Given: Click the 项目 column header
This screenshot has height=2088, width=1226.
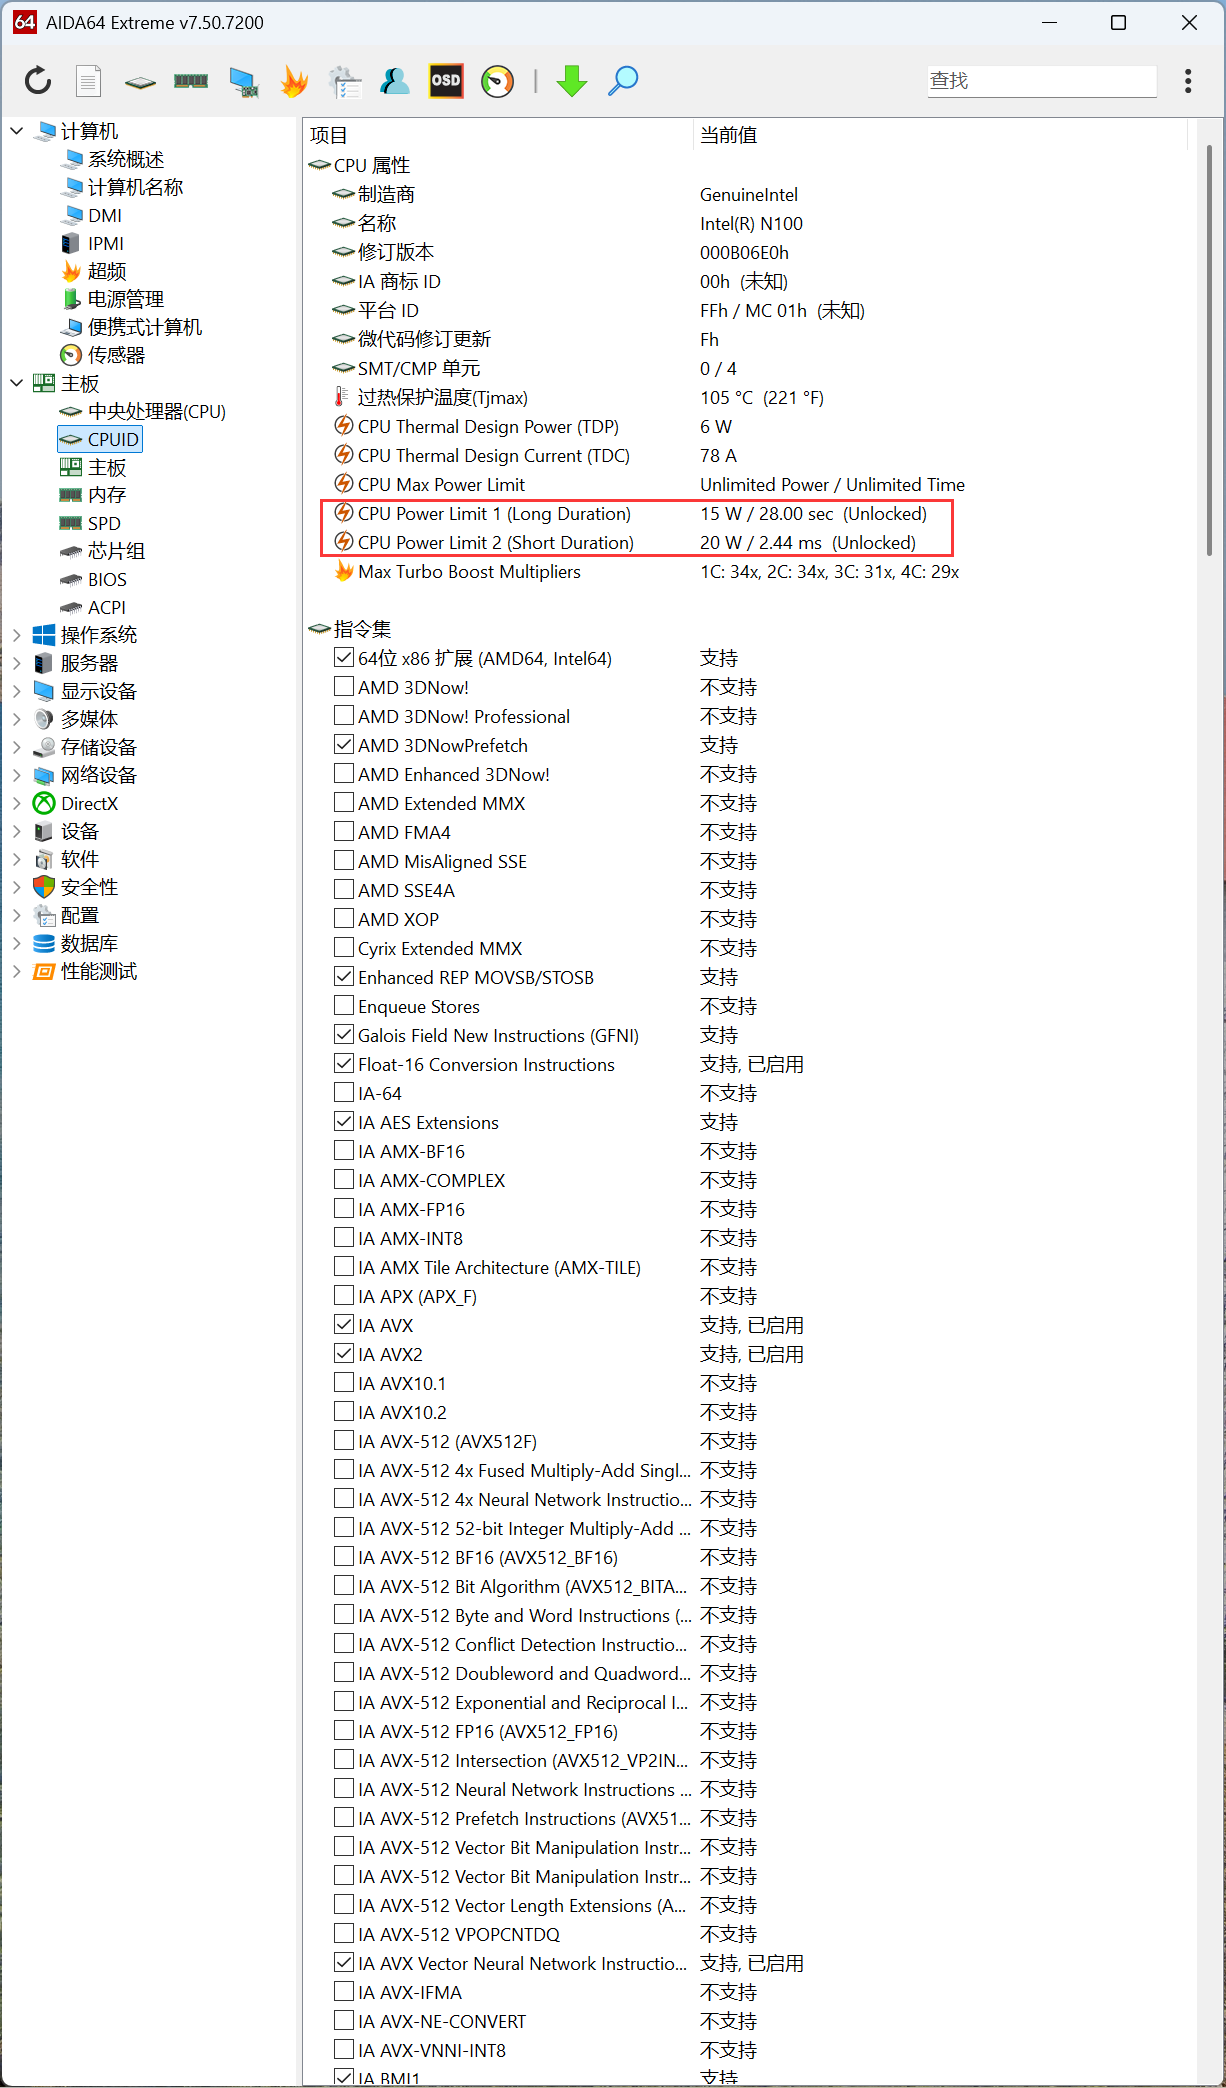Looking at the screenshot, I should (x=329, y=135).
